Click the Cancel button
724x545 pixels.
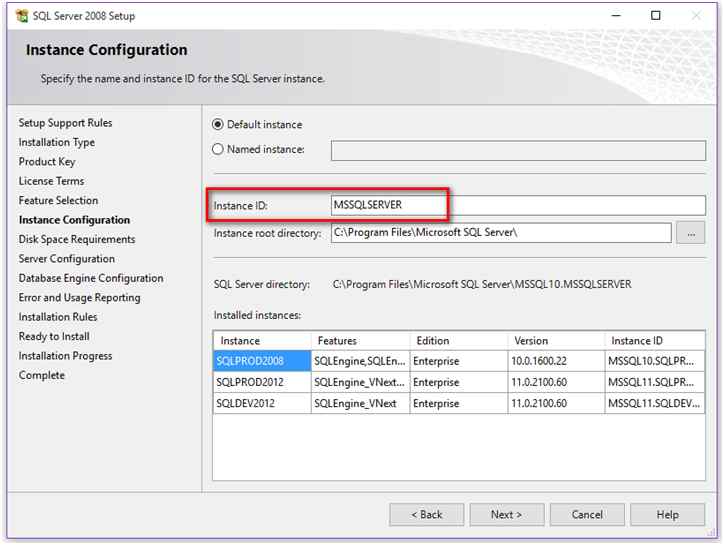[x=587, y=515]
